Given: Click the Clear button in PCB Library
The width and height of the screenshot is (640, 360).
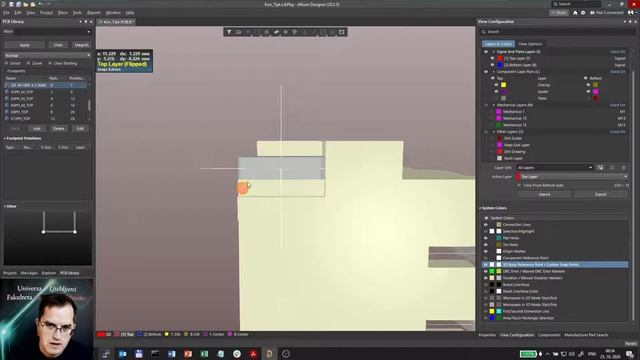Looking at the screenshot, I should pyautogui.click(x=58, y=45).
